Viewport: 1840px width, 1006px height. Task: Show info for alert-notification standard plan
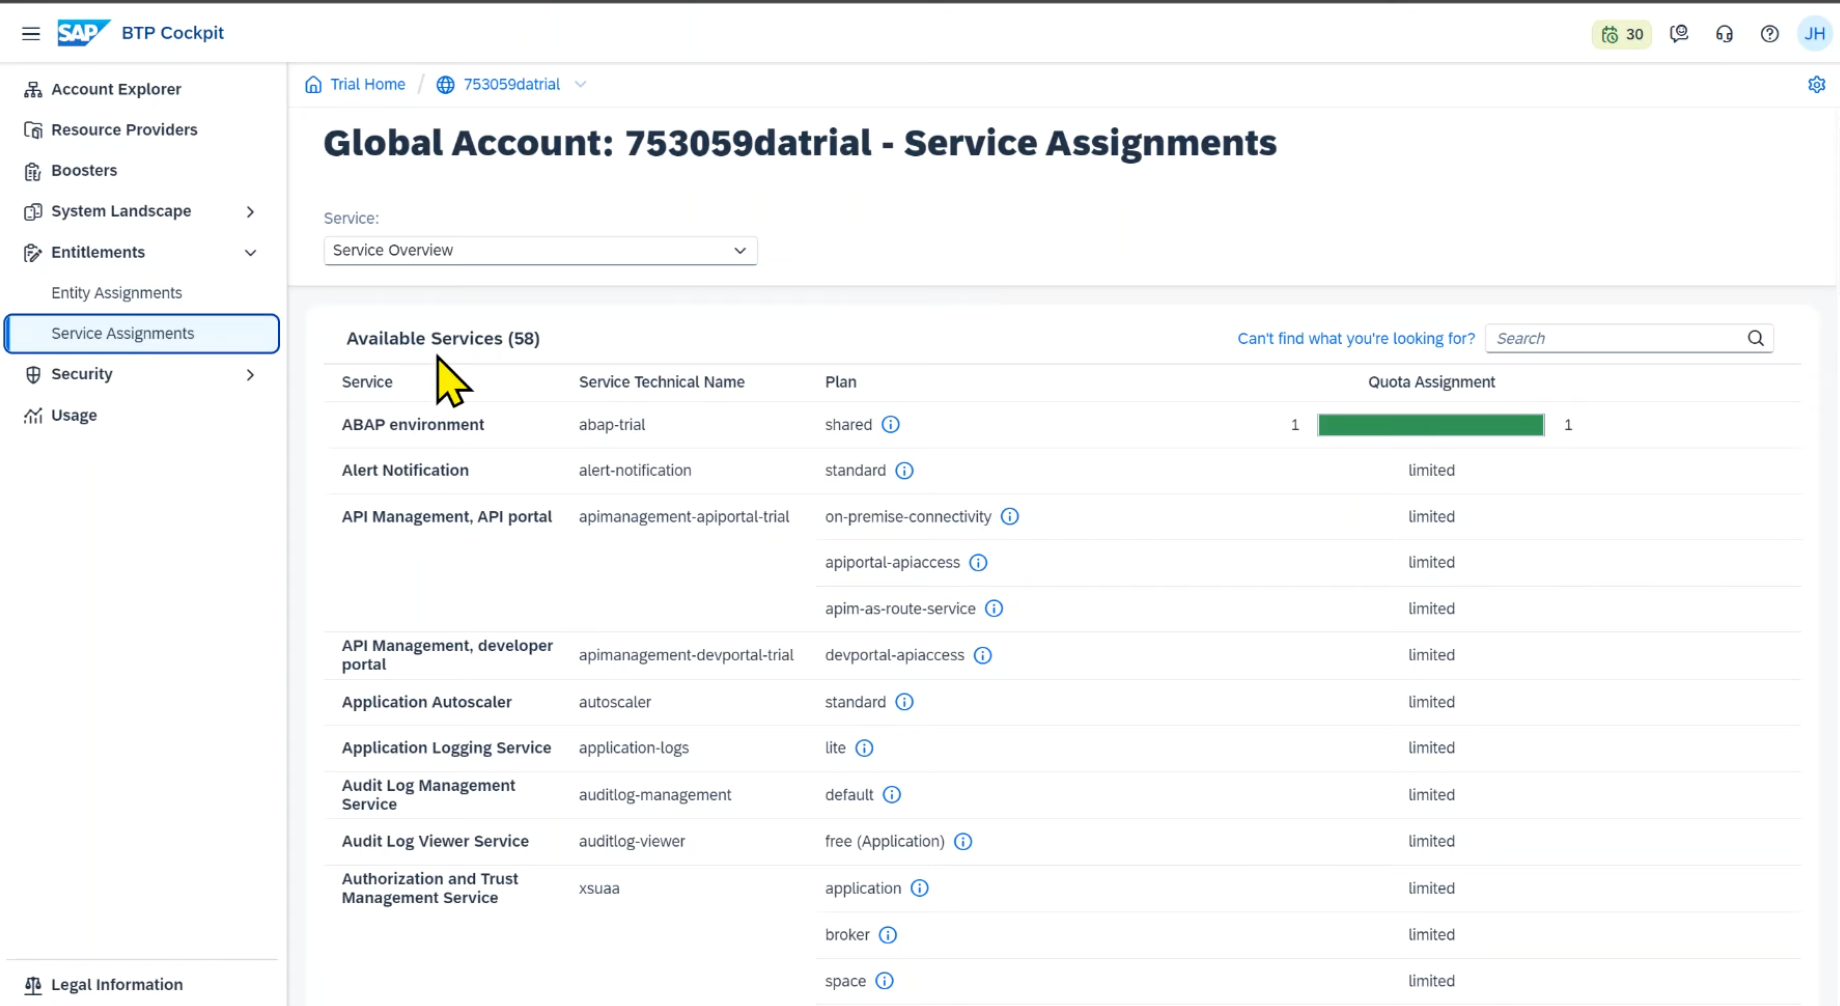point(904,471)
